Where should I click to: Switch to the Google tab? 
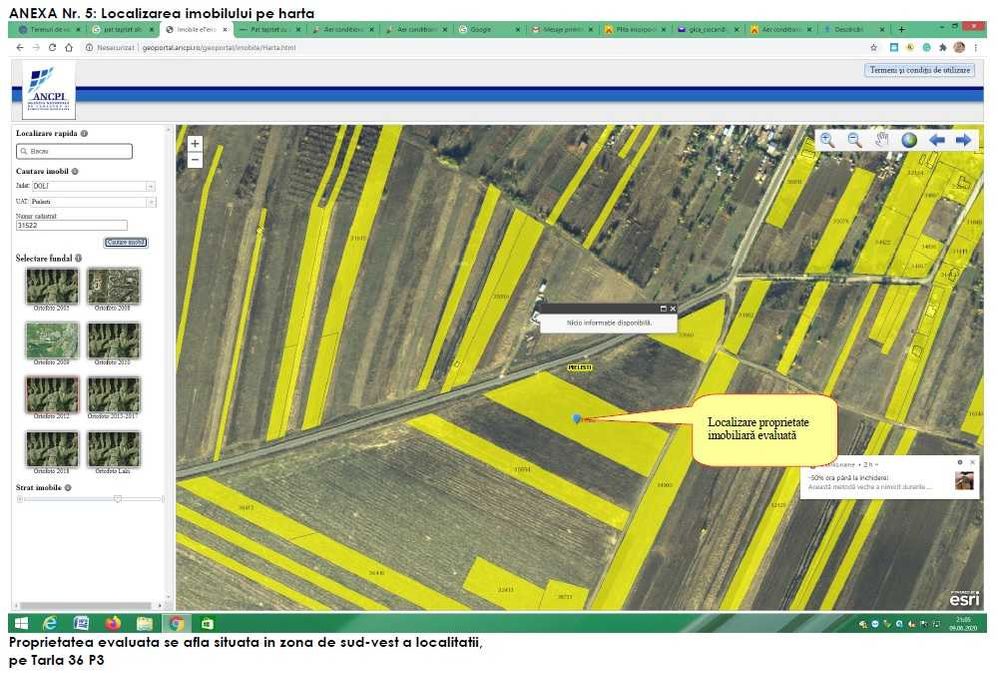[490, 29]
